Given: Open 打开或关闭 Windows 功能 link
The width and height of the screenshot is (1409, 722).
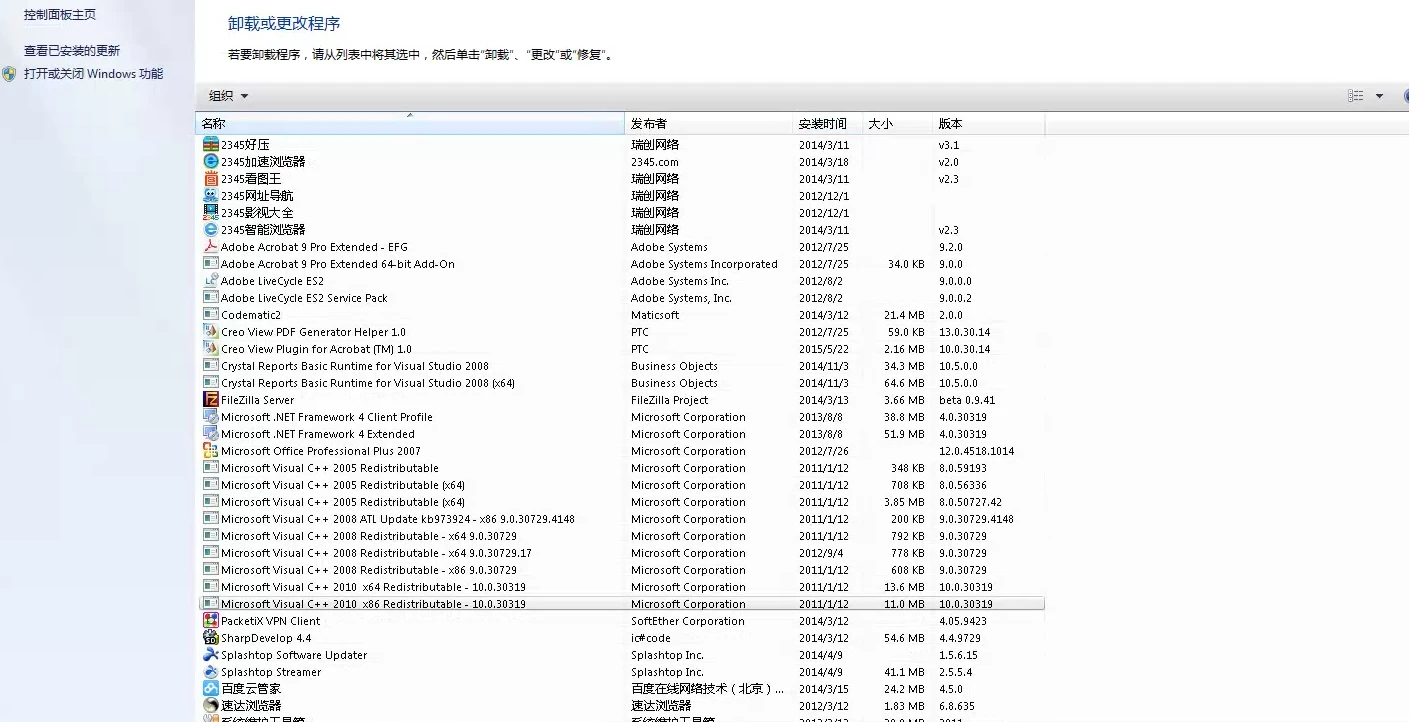Looking at the screenshot, I should click(x=93, y=74).
